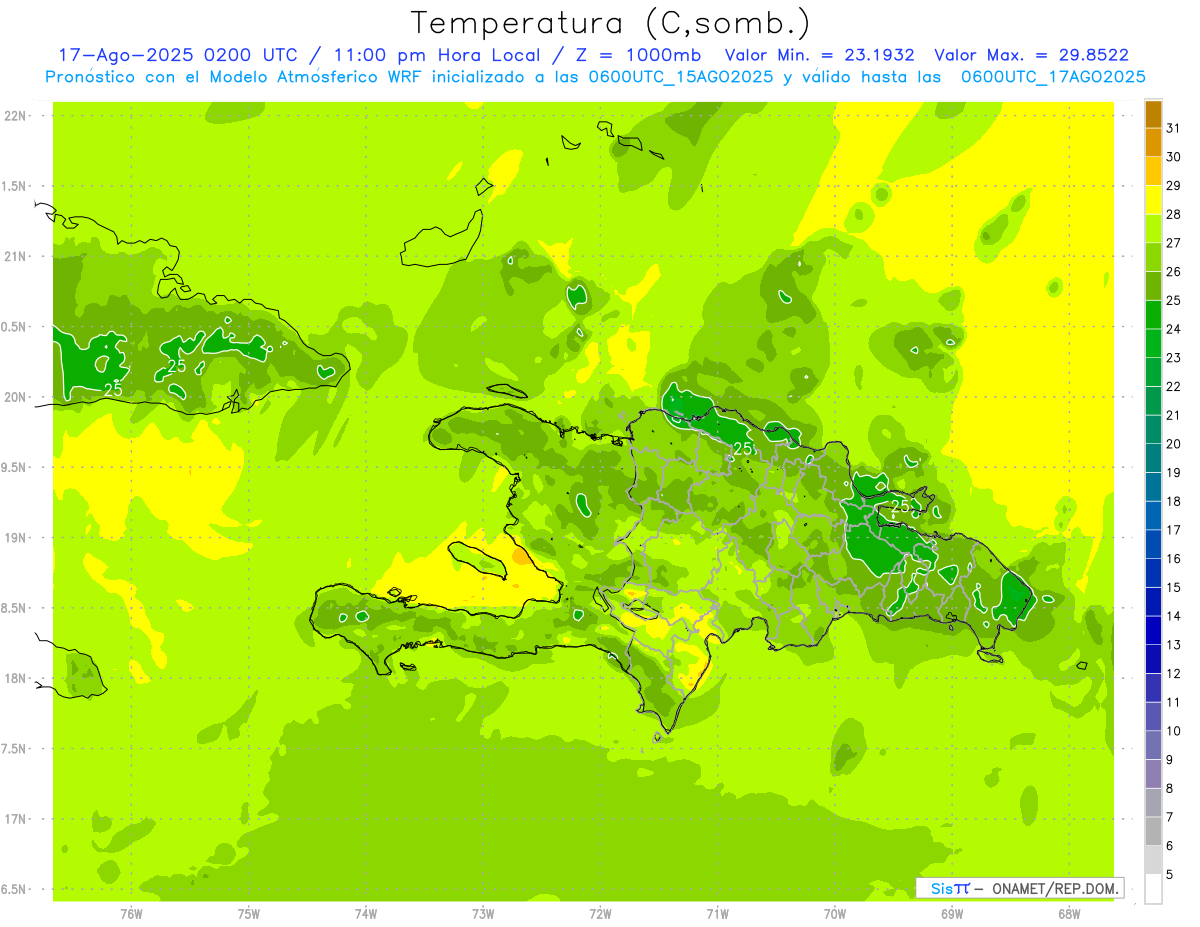
Task: Click the "74W" longitude axis label
Action: pos(366,913)
